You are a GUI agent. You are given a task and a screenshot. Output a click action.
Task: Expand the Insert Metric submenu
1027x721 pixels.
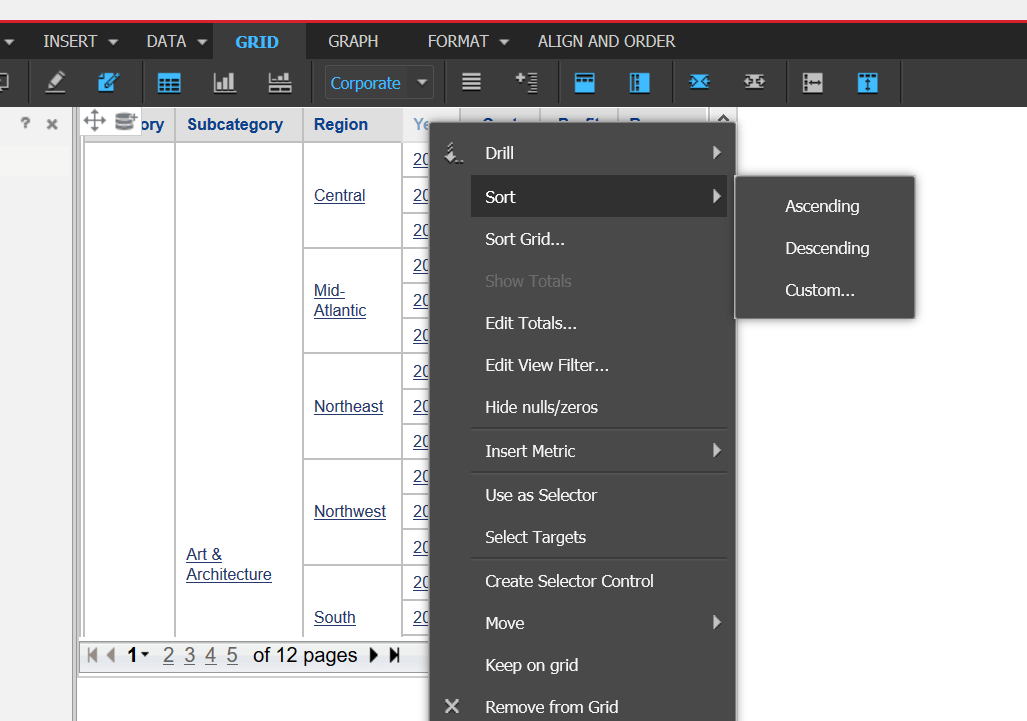tap(599, 451)
